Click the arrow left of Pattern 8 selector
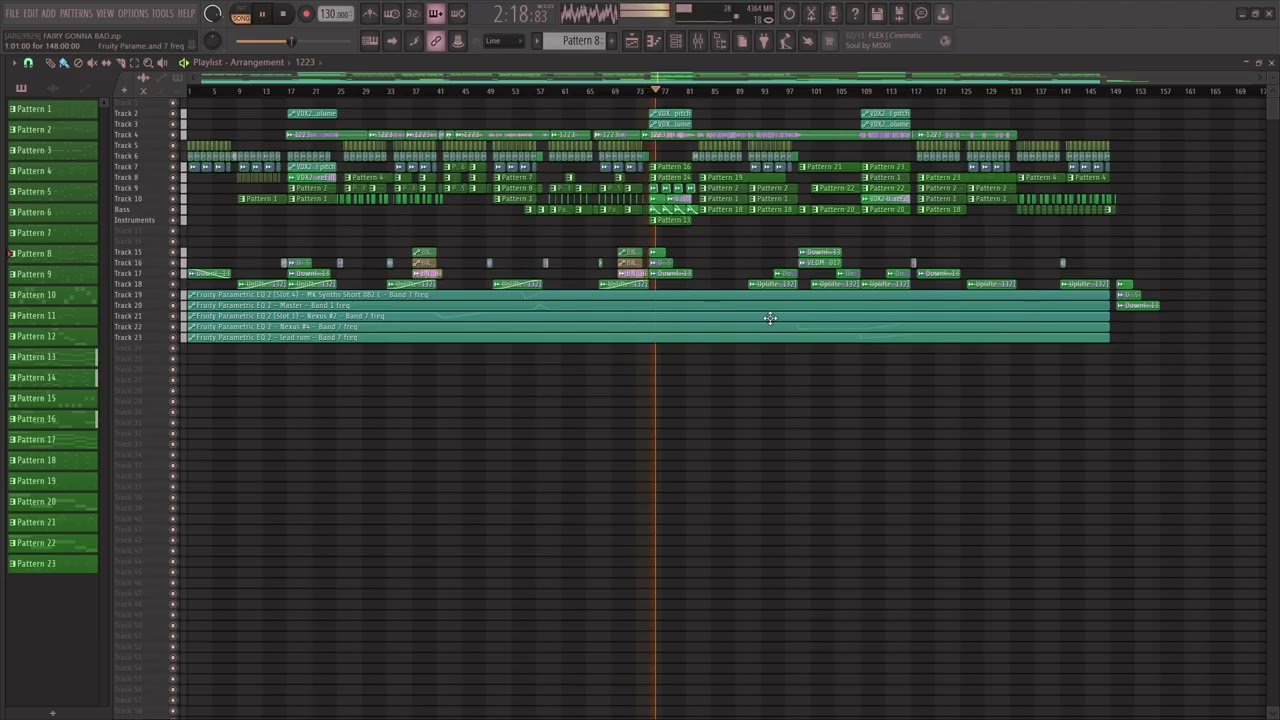 pyautogui.click(x=537, y=41)
